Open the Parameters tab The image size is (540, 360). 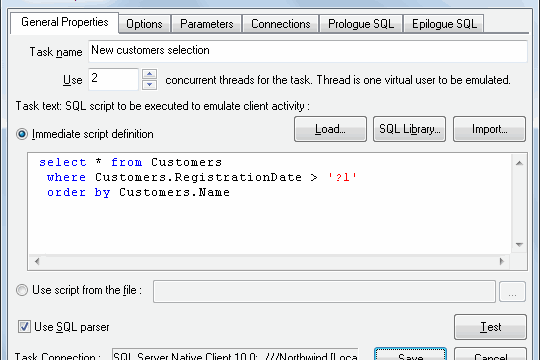tap(207, 24)
